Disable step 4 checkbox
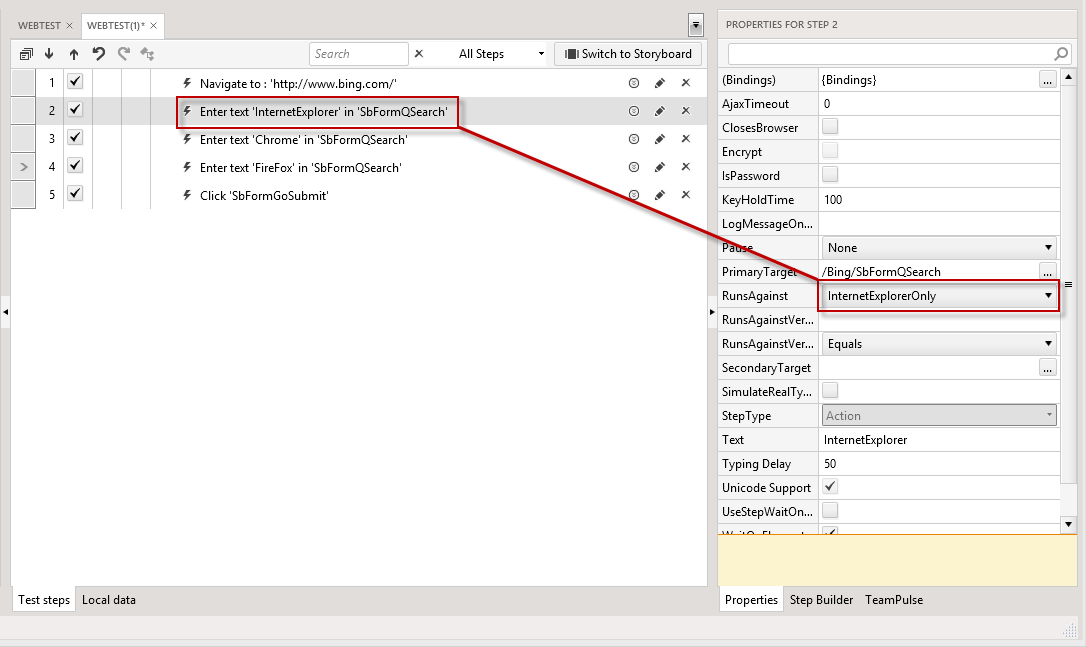Viewport: 1086px width, 647px height. click(75, 166)
